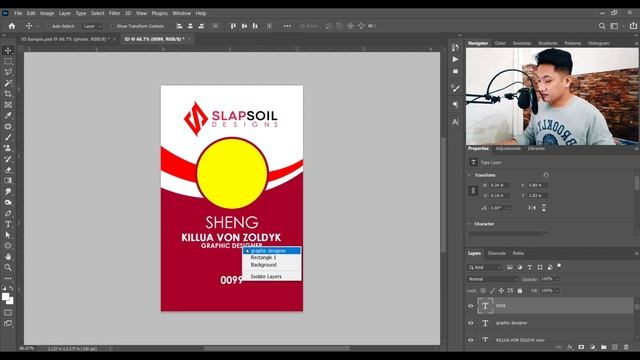Image resolution: width=640 pixels, height=360 pixels.
Task: Select the Pen tool
Action: pyautogui.click(x=8, y=213)
